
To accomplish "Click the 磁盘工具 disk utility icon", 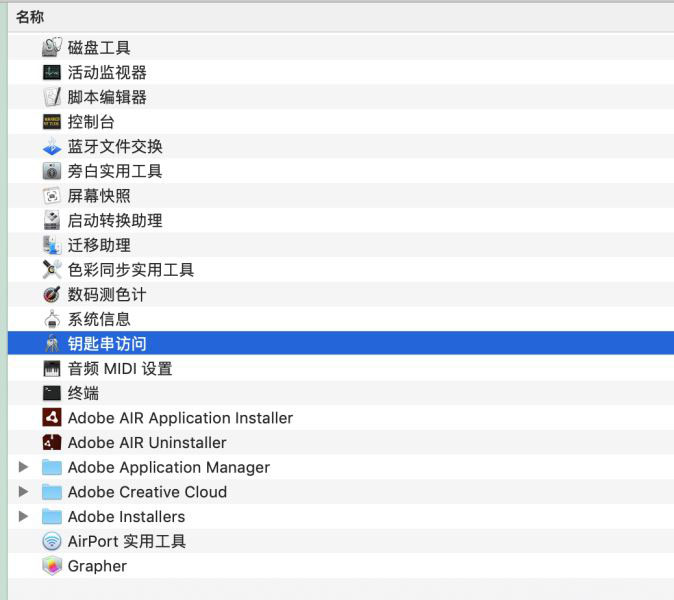I will [x=52, y=47].
